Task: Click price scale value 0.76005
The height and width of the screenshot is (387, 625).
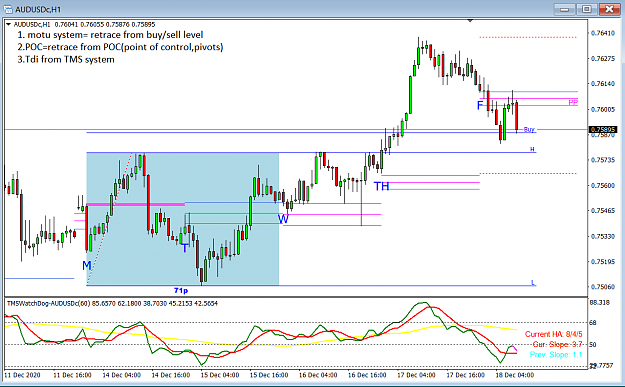Action: pyautogui.click(x=603, y=109)
